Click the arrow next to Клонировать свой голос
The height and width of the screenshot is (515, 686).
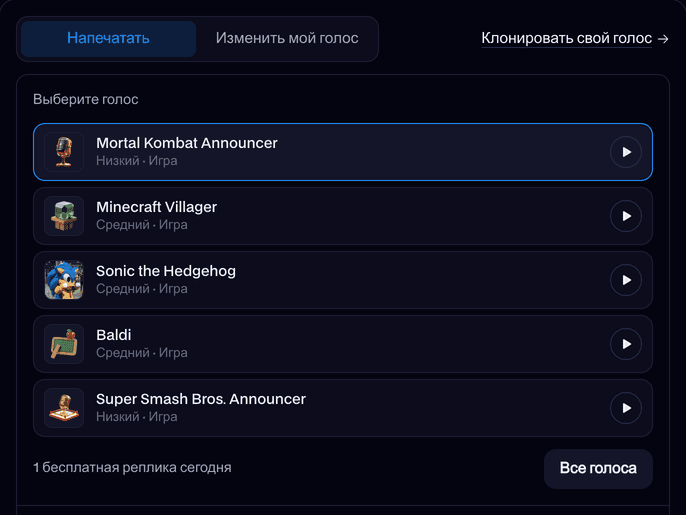point(663,39)
